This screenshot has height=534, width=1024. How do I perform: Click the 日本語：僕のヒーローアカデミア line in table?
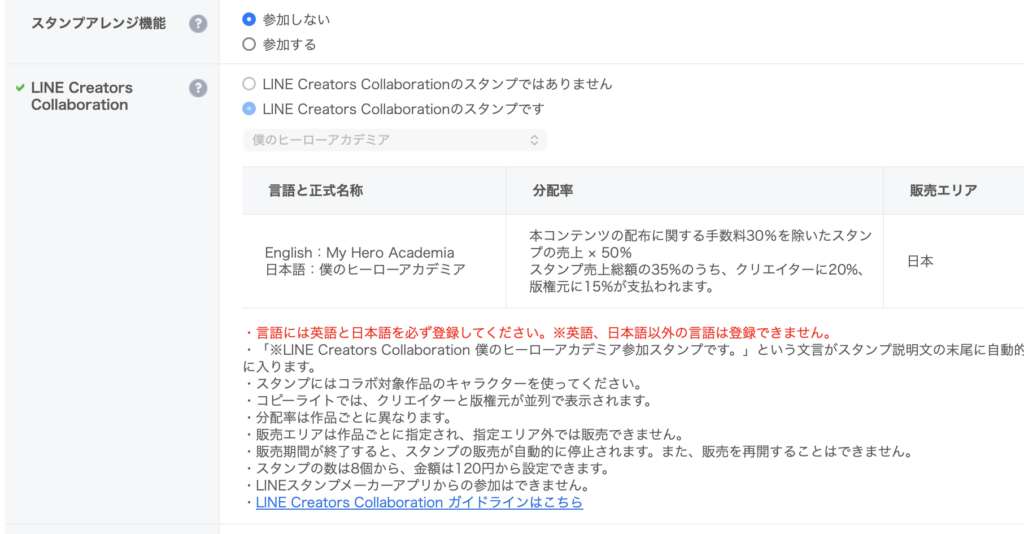pos(365,270)
